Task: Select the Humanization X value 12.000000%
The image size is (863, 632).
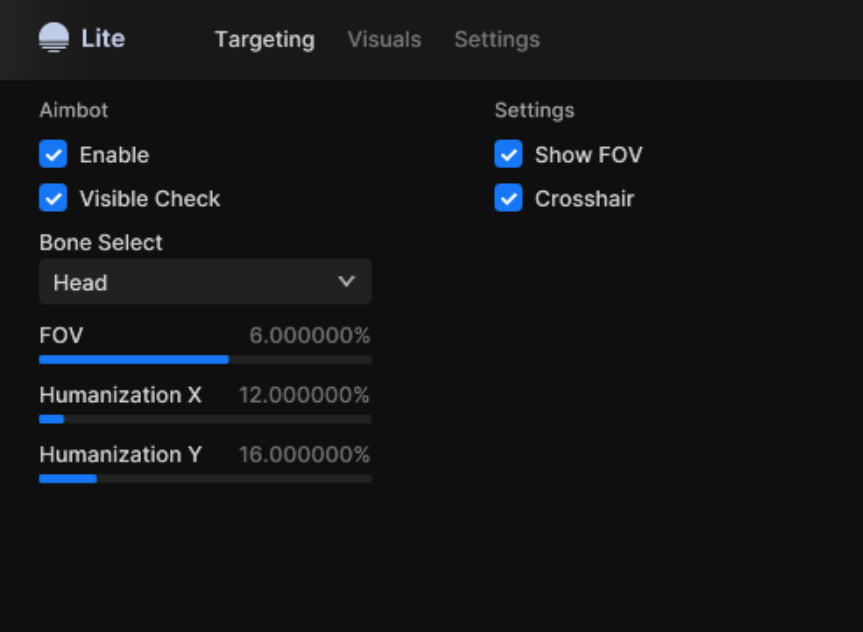Action: [x=304, y=395]
